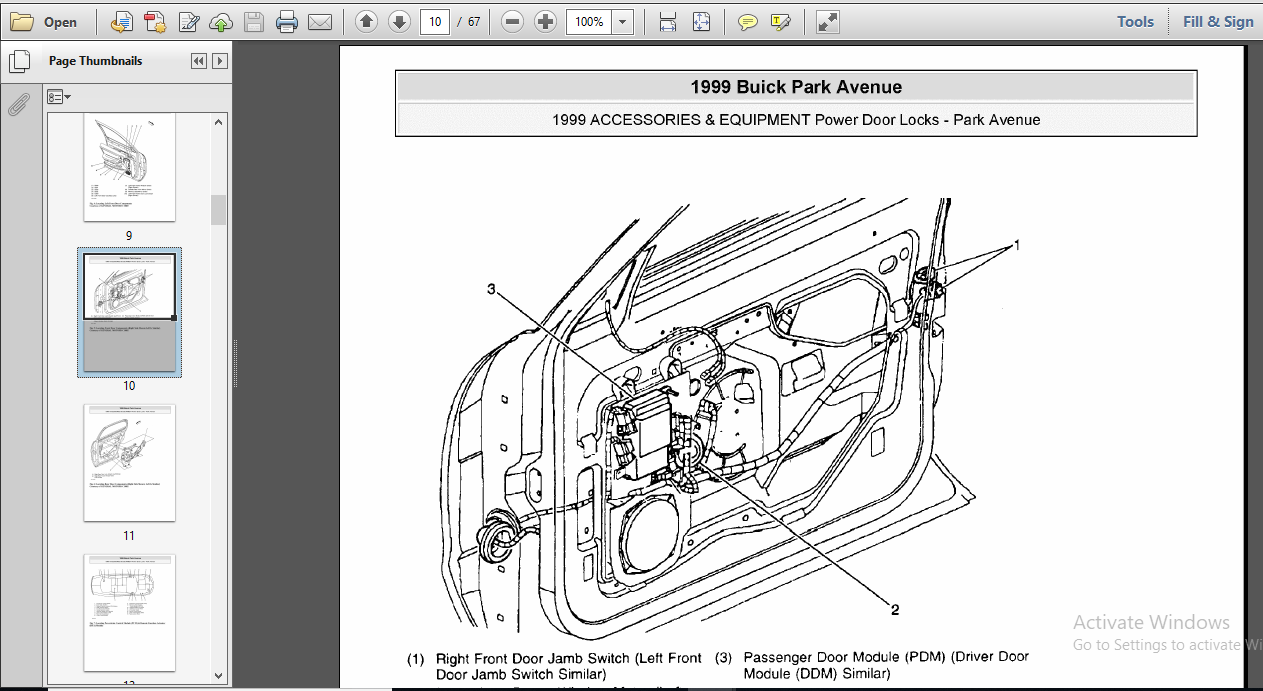Open the Tools pane
Viewport: 1263px width, 691px height.
[x=1135, y=22]
